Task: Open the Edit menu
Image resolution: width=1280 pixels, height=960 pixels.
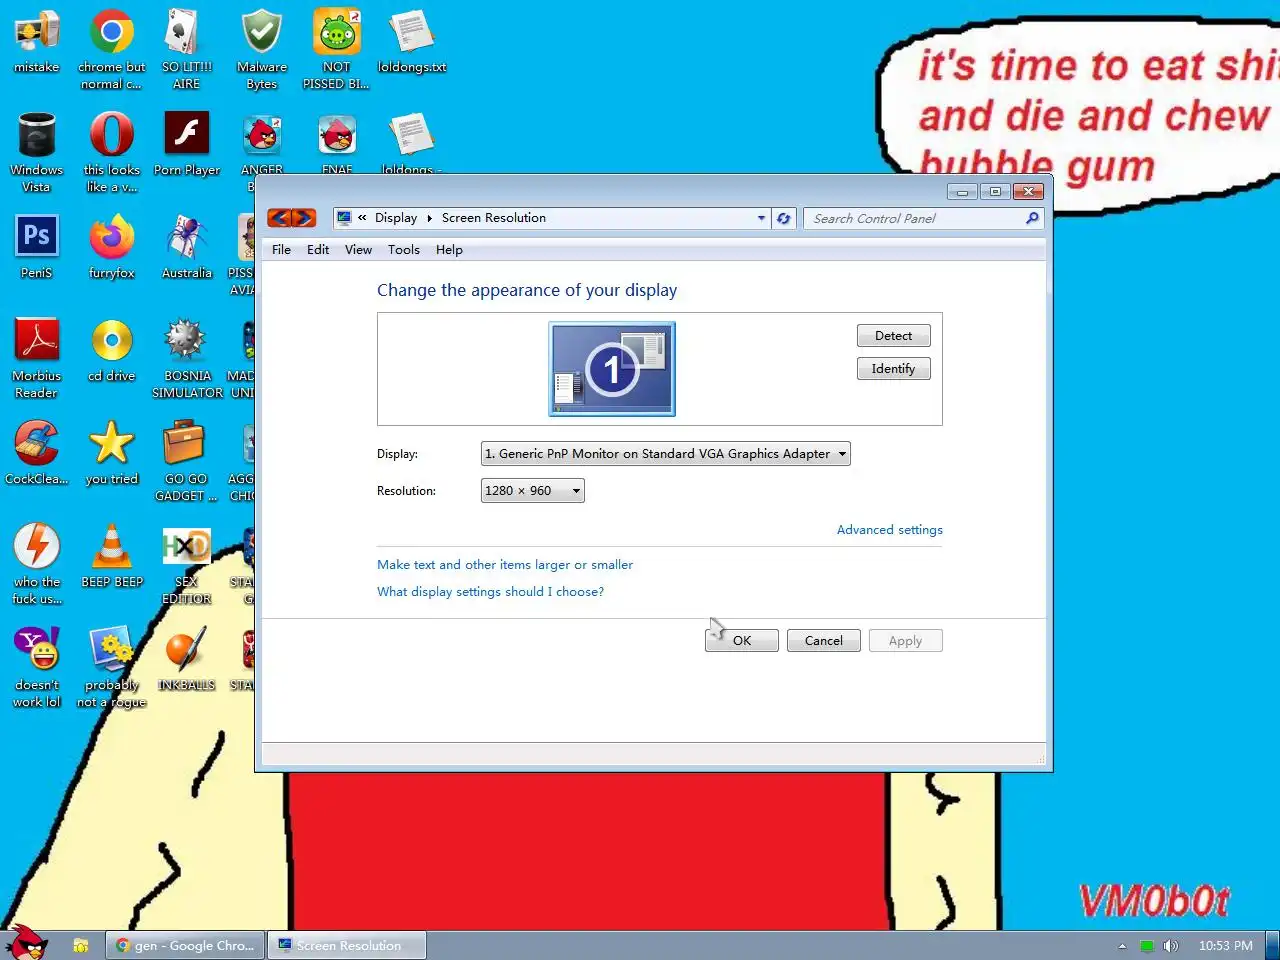Action: pyautogui.click(x=318, y=250)
